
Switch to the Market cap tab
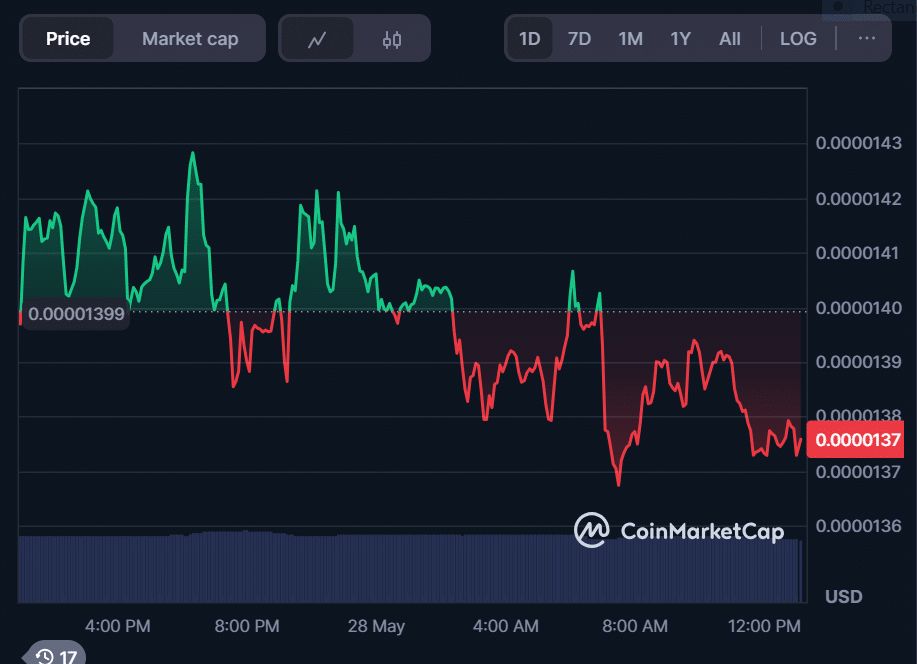tap(190, 39)
